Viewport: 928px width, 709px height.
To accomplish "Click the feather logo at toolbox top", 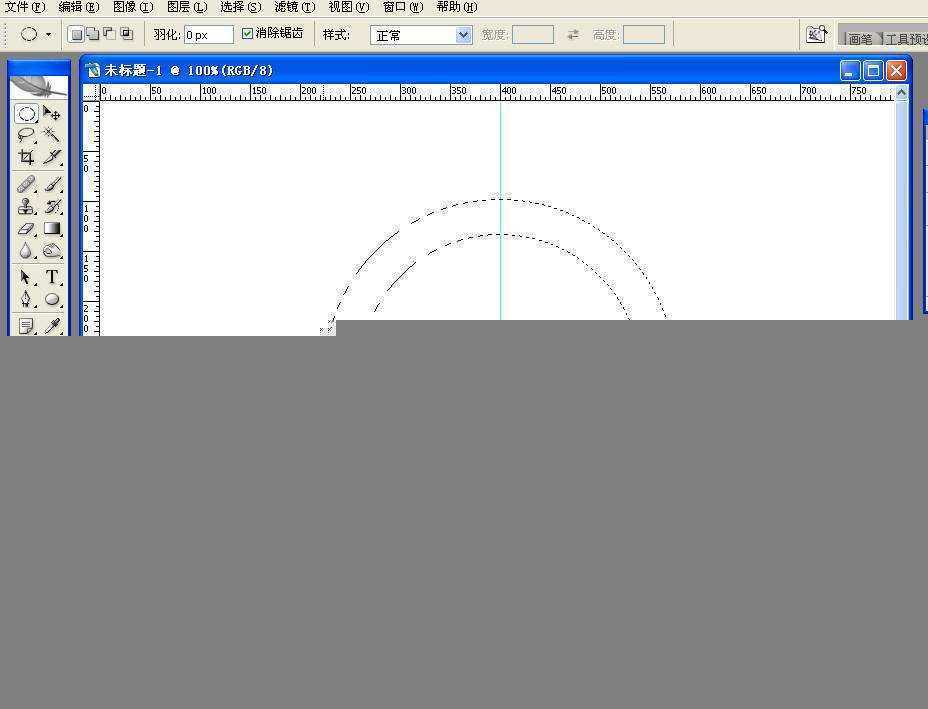I will point(39,86).
